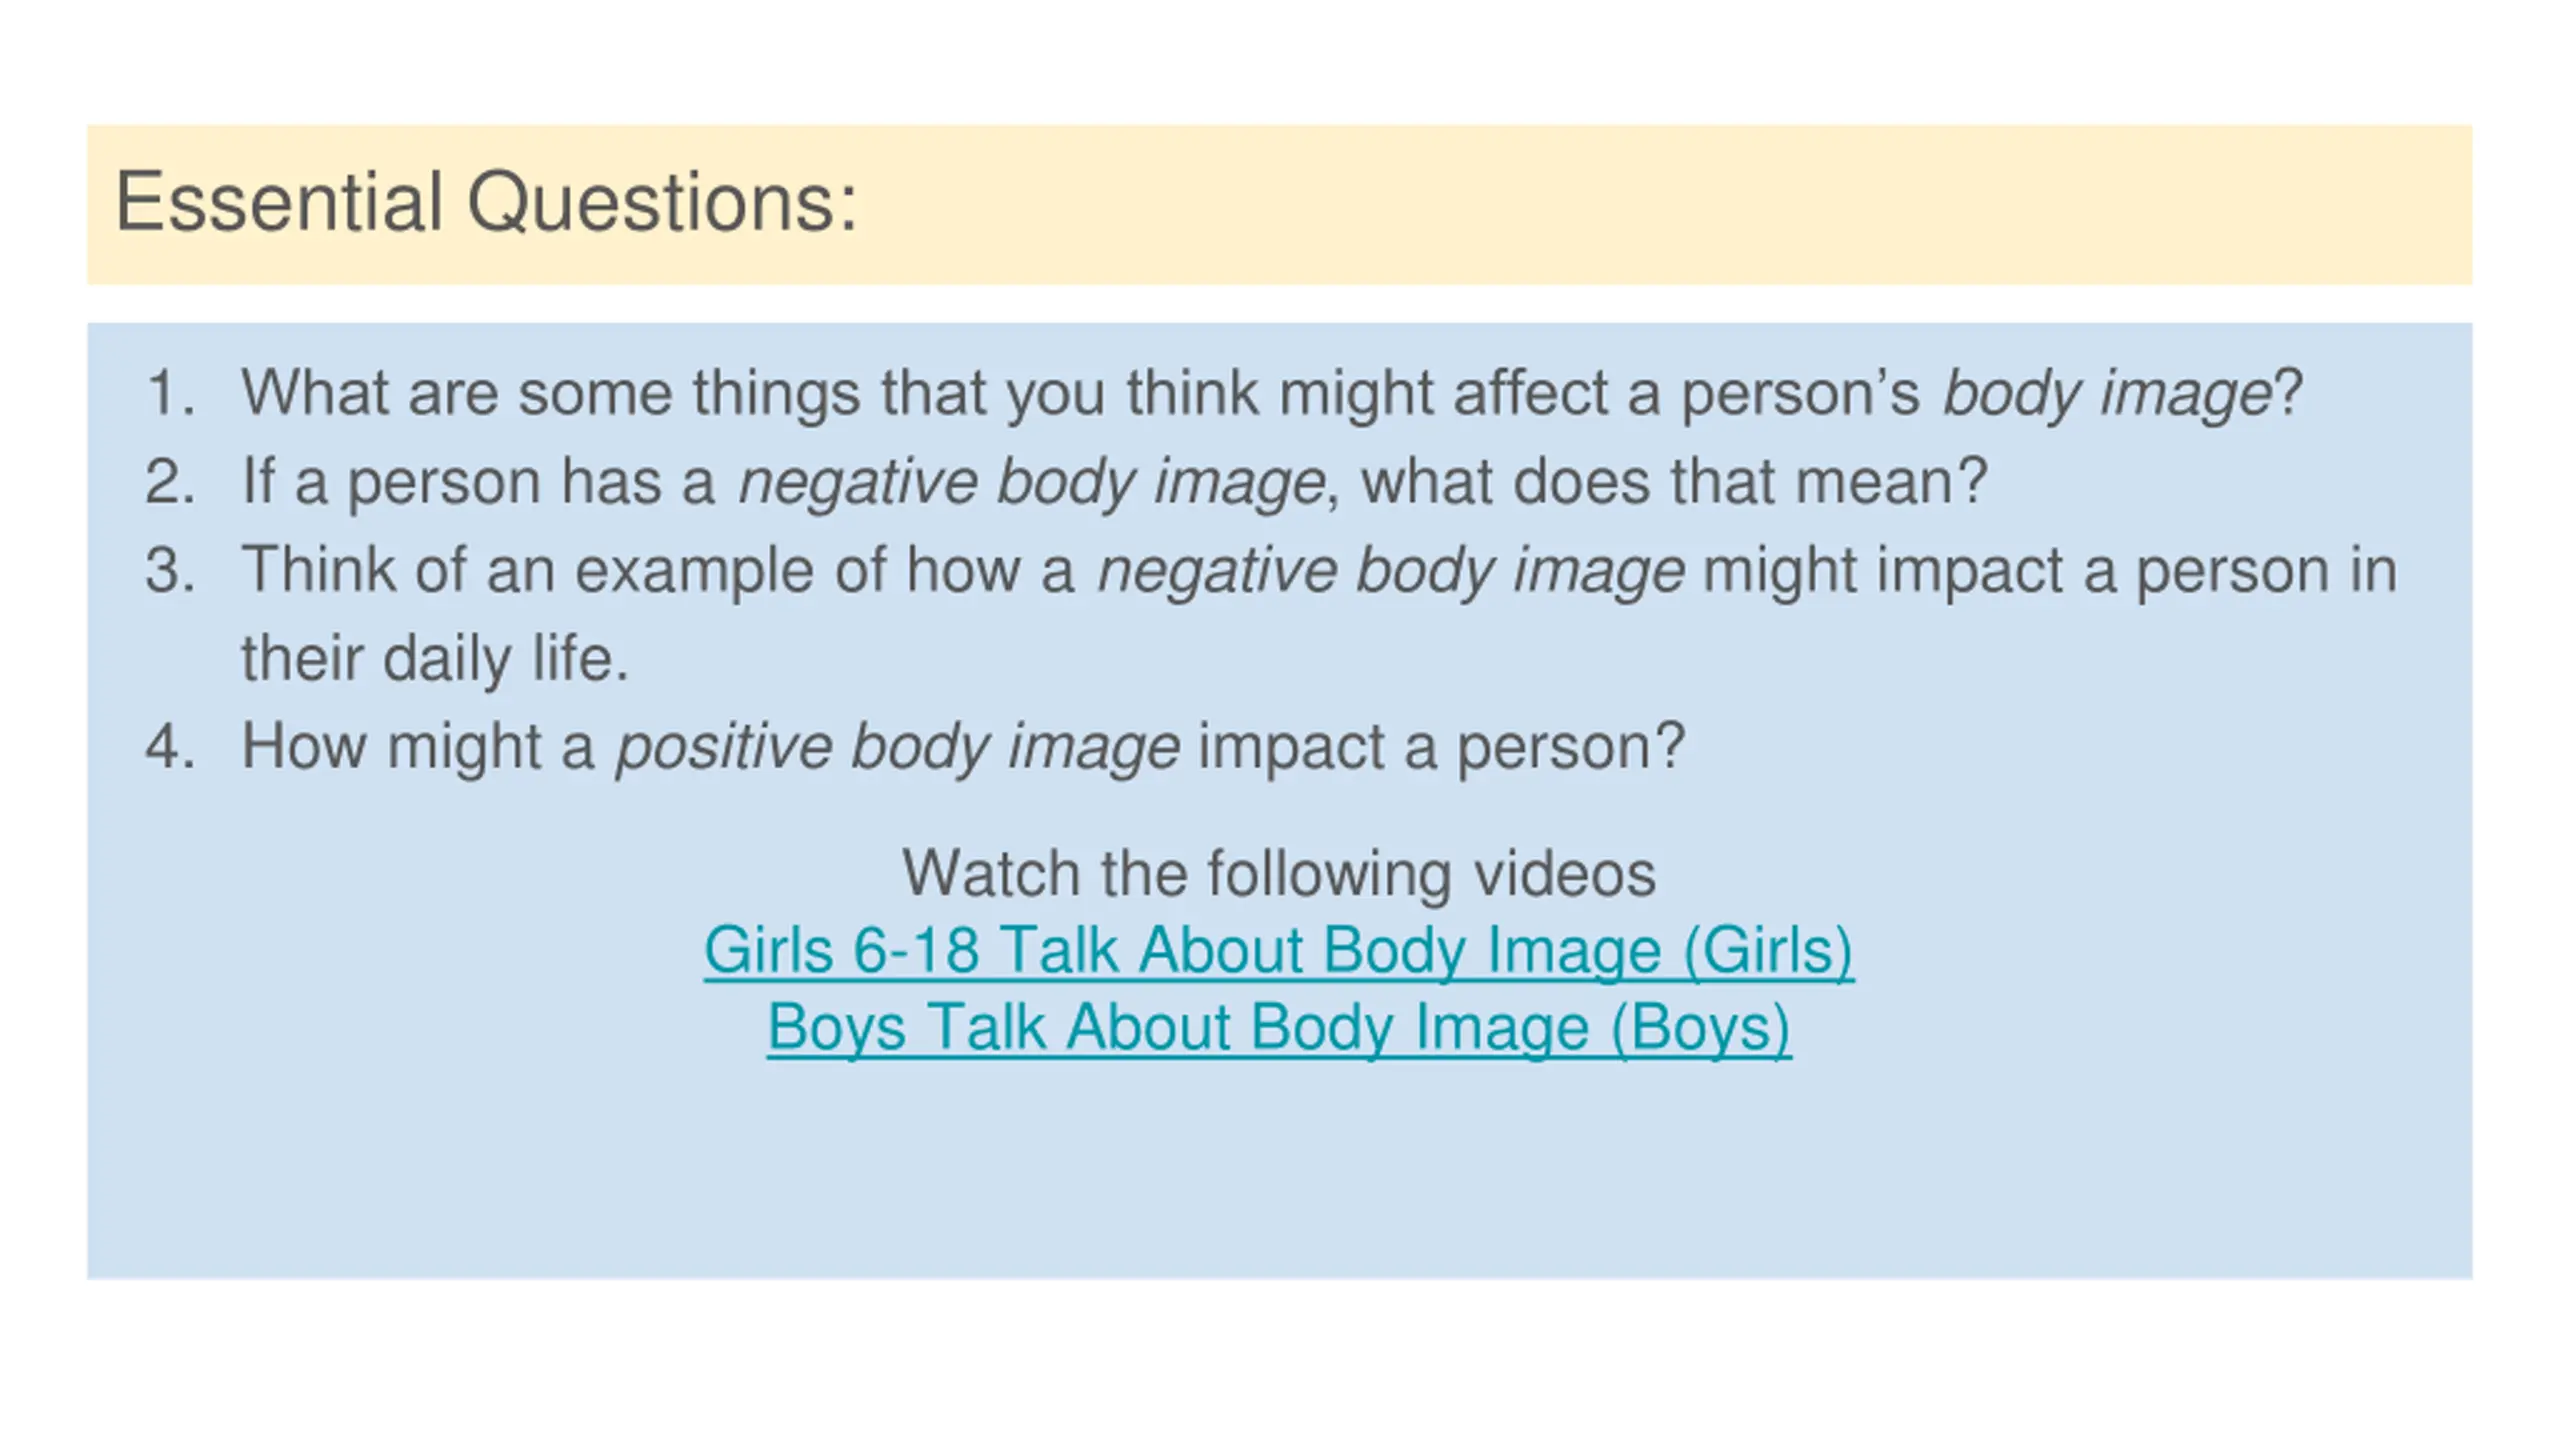This screenshot has height=1440, width=2560.
Task: Click the italic positive body image phrase
Action: 897,748
